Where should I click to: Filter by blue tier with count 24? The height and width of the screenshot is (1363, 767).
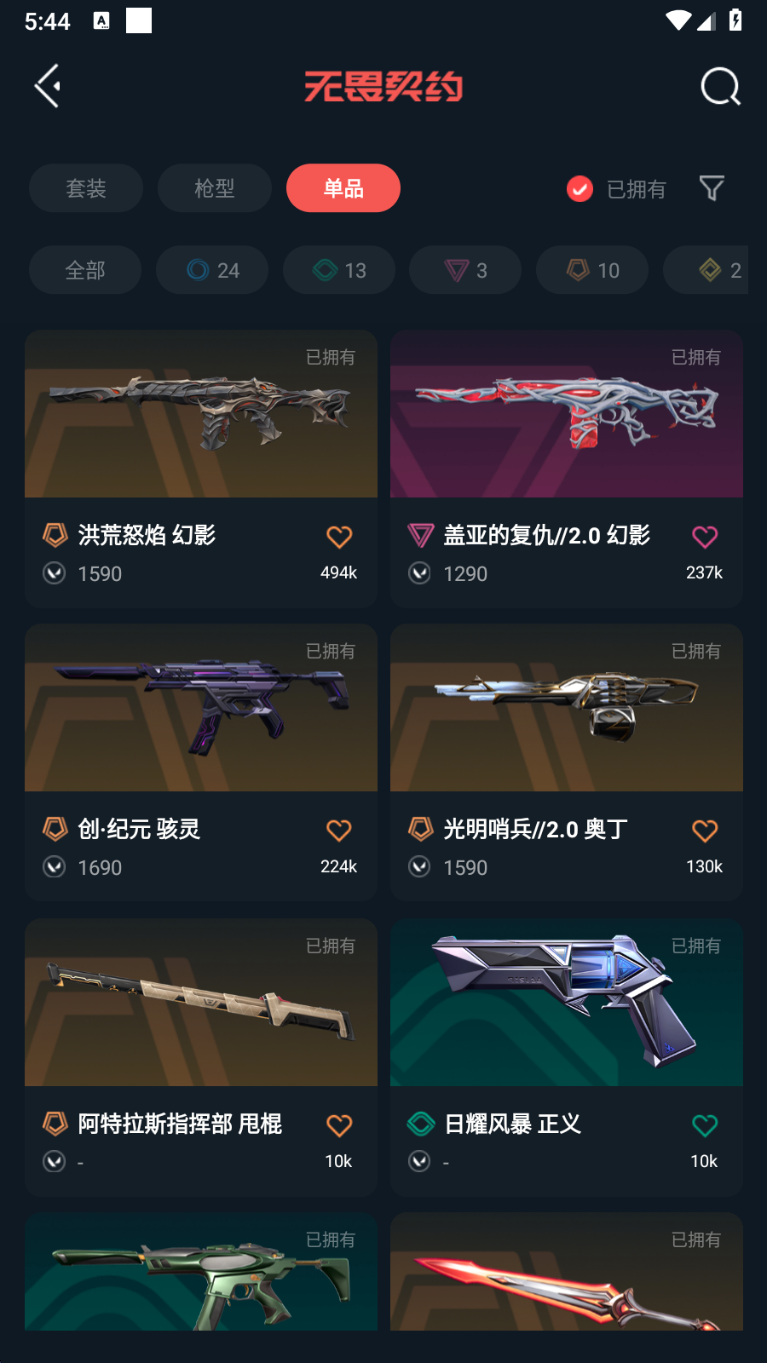pyautogui.click(x=212, y=270)
